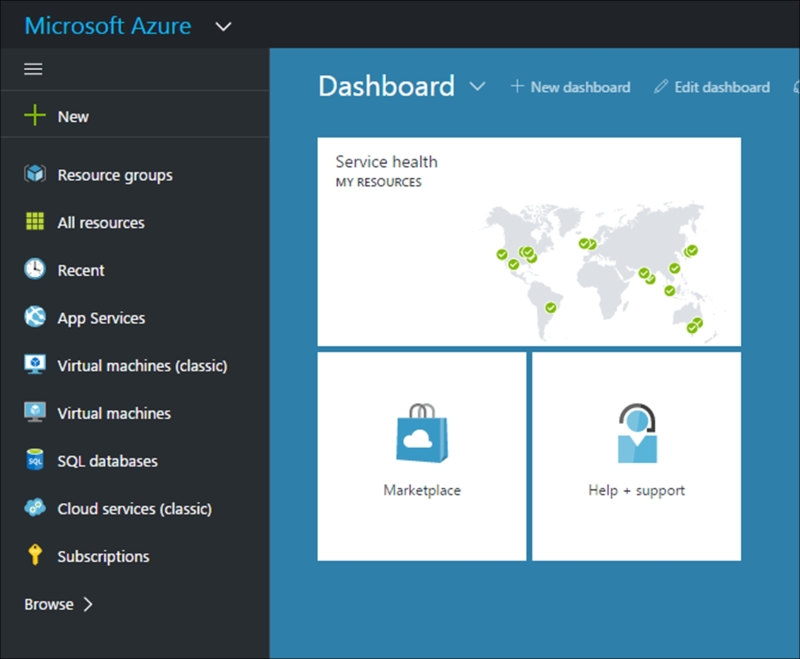This screenshot has width=800, height=659.
Task: Expand the Microsoft Azure dropdown chevron
Action: [223, 27]
